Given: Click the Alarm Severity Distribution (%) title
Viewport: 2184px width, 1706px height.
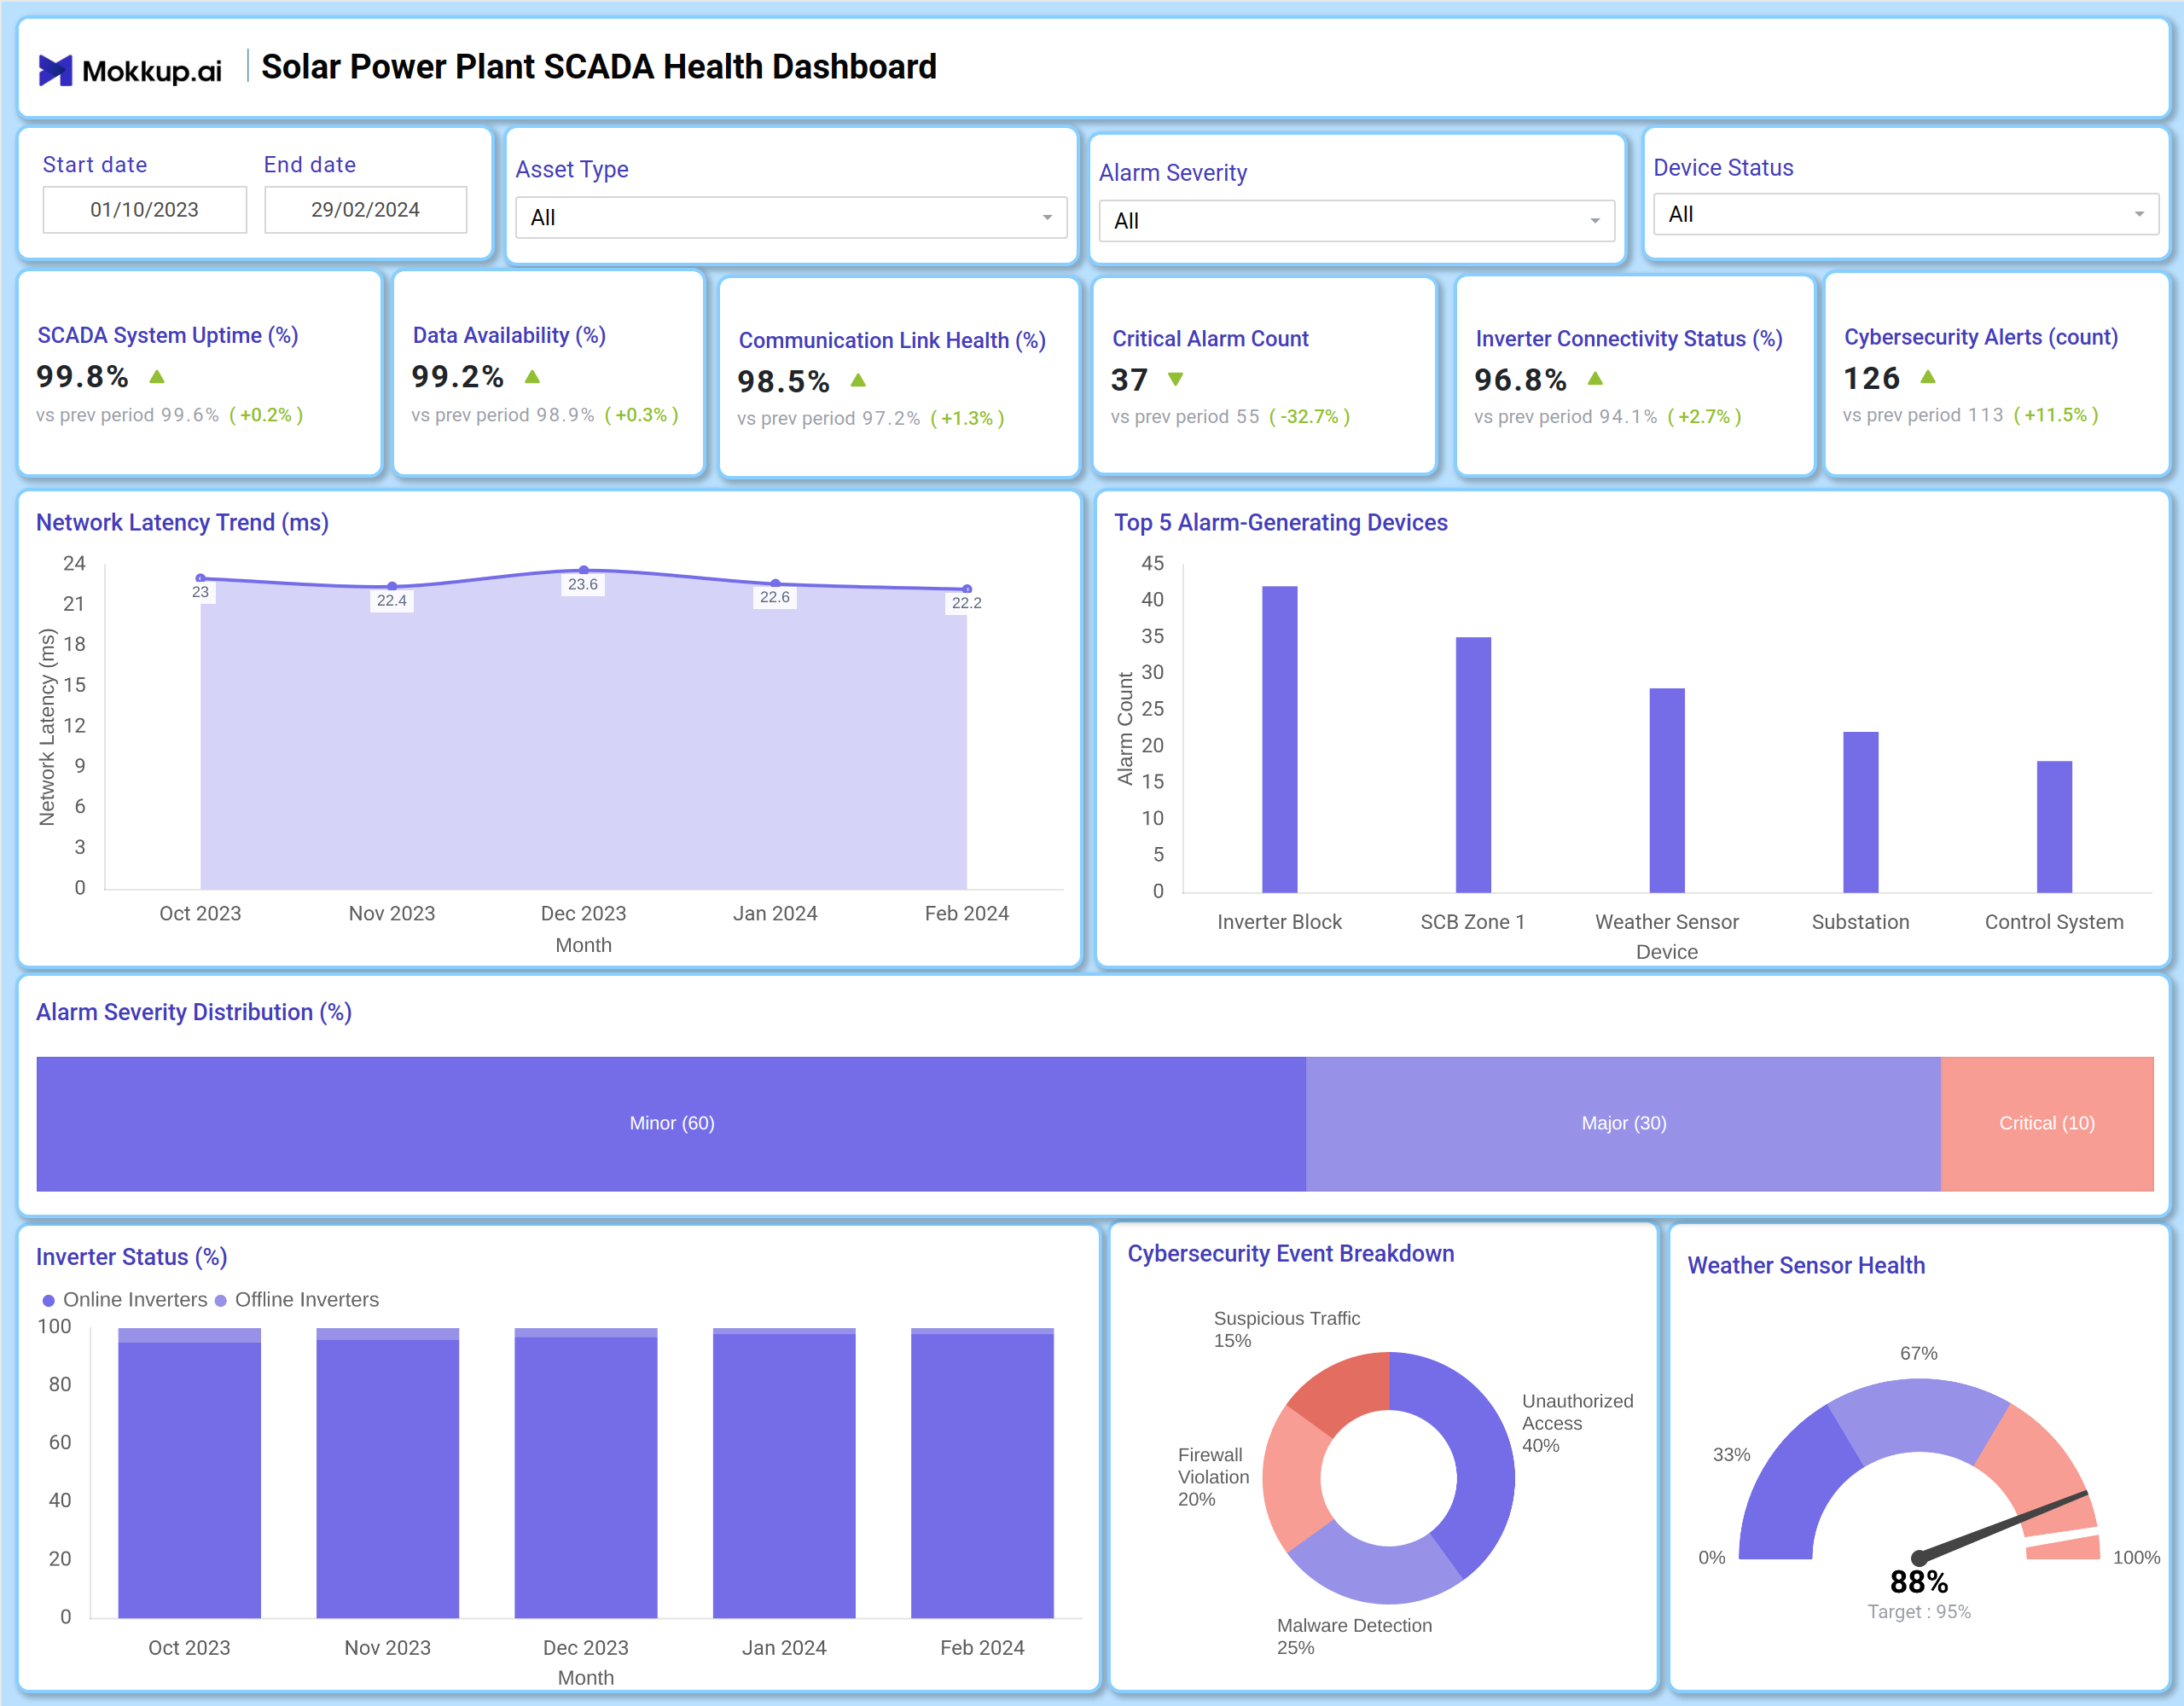Looking at the screenshot, I should click(194, 1013).
